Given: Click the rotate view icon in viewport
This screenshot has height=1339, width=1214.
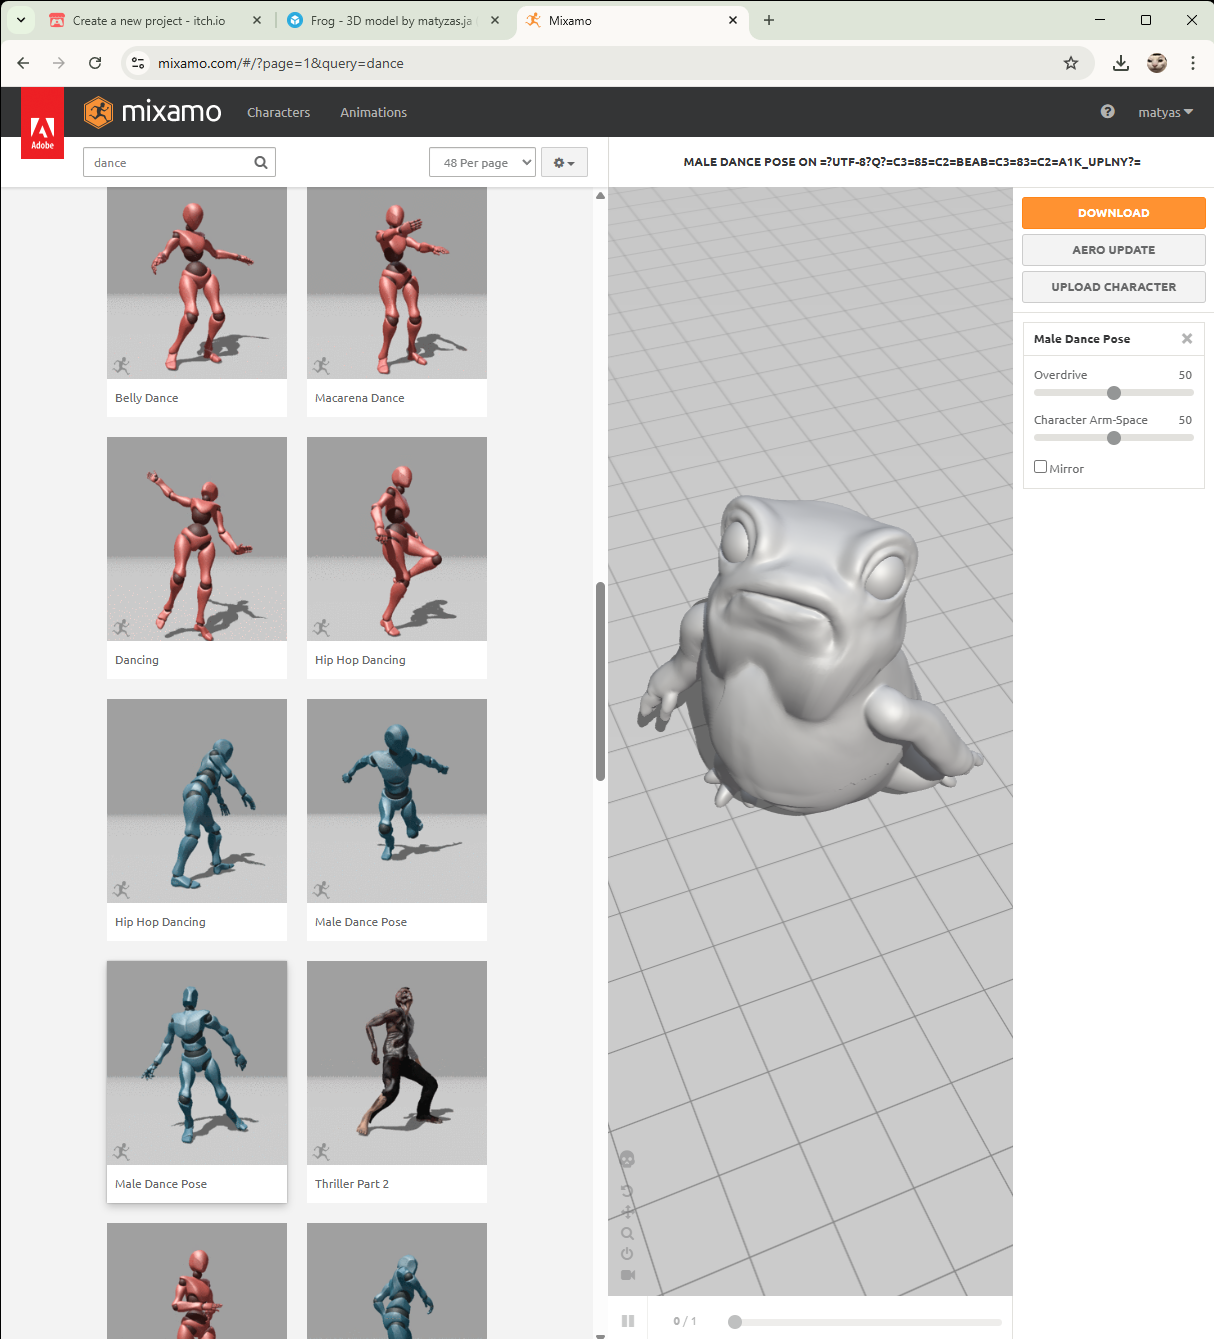Looking at the screenshot, I should [627, 1191].
